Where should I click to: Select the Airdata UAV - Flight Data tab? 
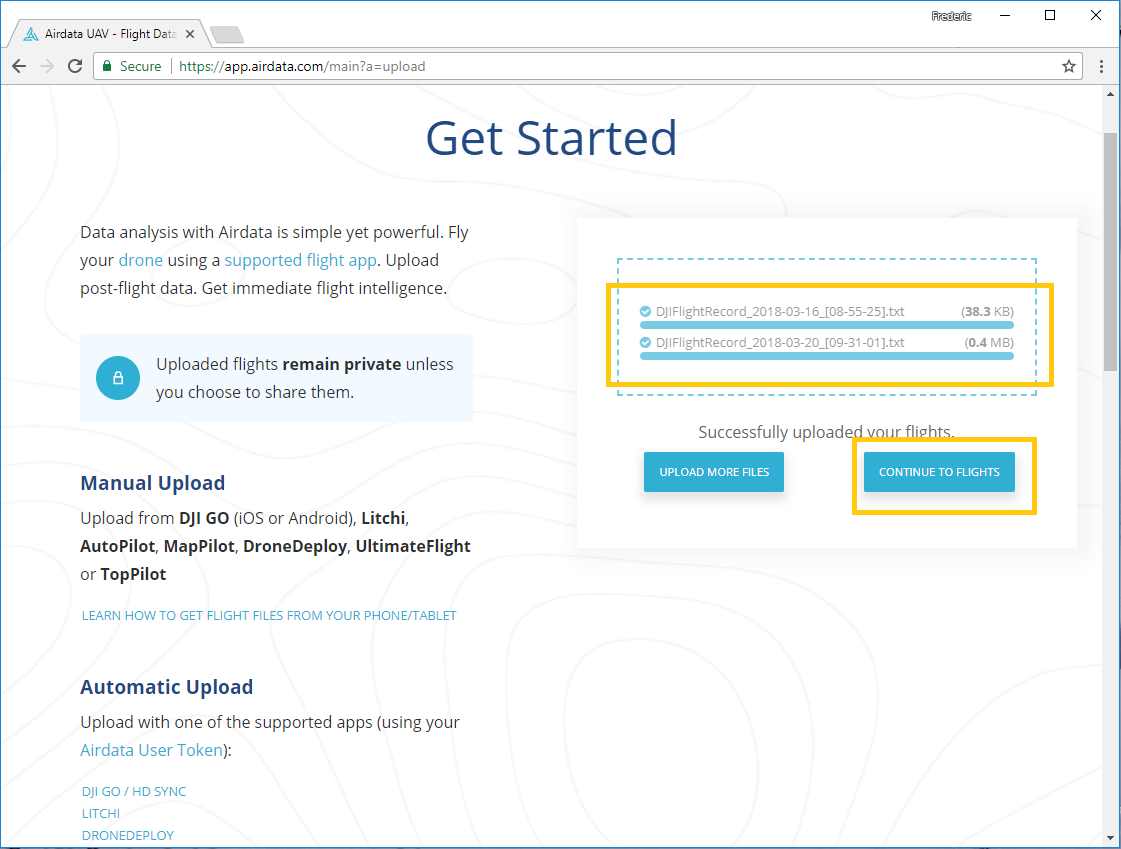pyautogui.click(x=110, y=34)
